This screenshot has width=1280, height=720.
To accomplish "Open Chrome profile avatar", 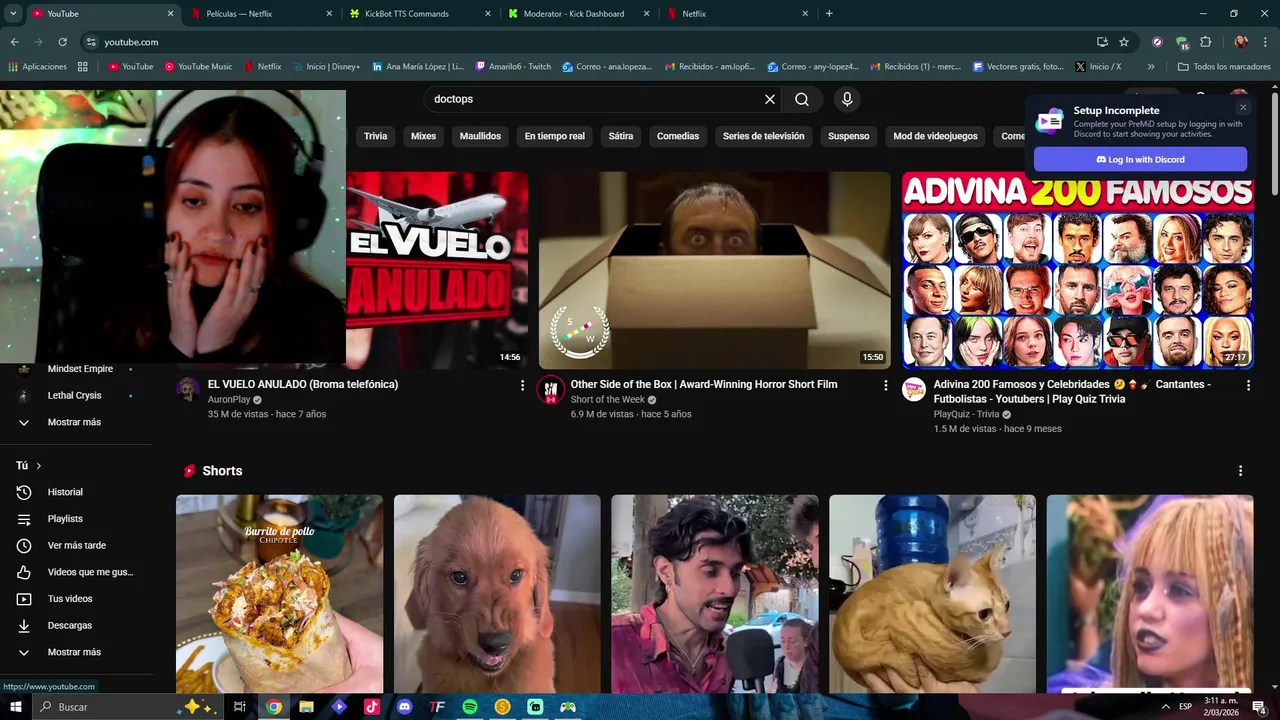I will [x=1241, y=42].
